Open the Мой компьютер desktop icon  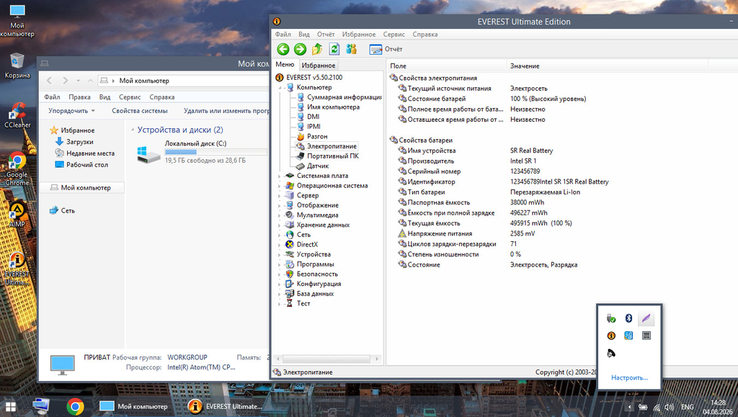17,20
